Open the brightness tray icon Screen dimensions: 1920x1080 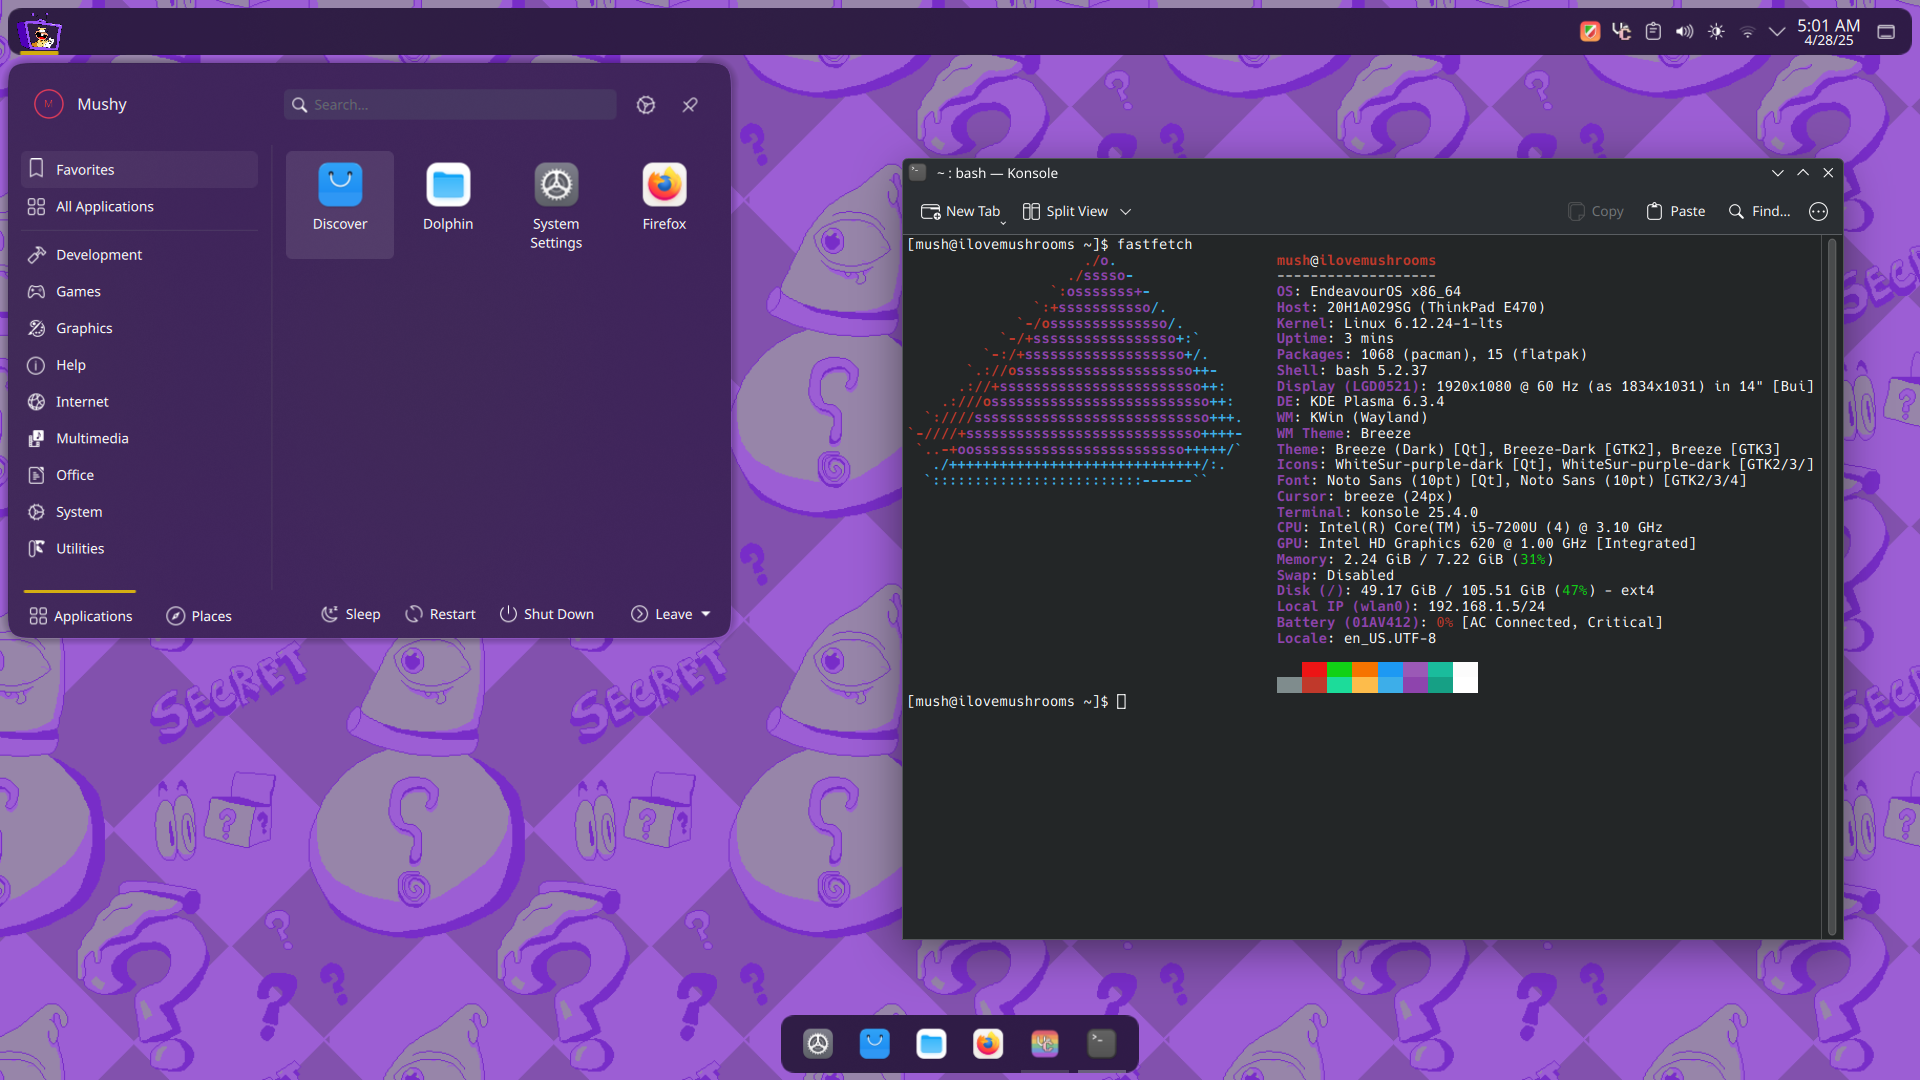1716,32
